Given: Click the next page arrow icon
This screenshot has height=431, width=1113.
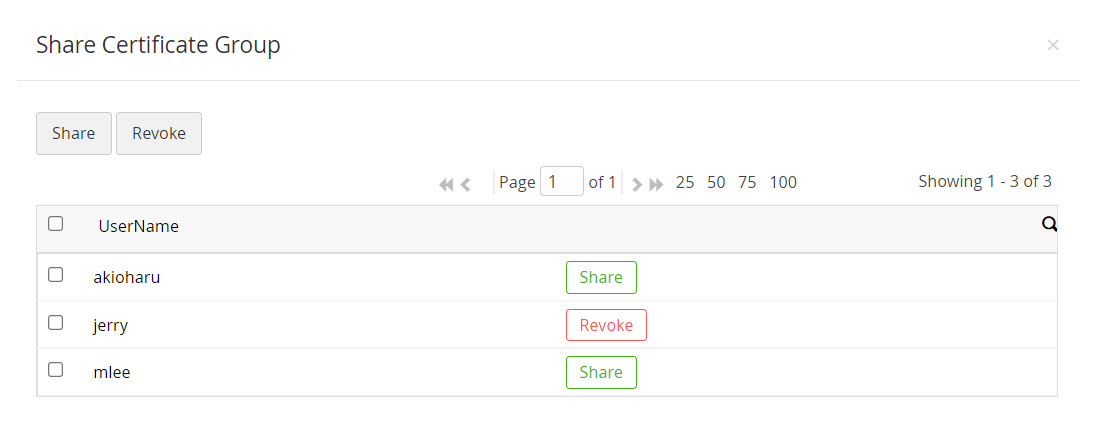Looking at the screenshot, I should click(637, 184).
